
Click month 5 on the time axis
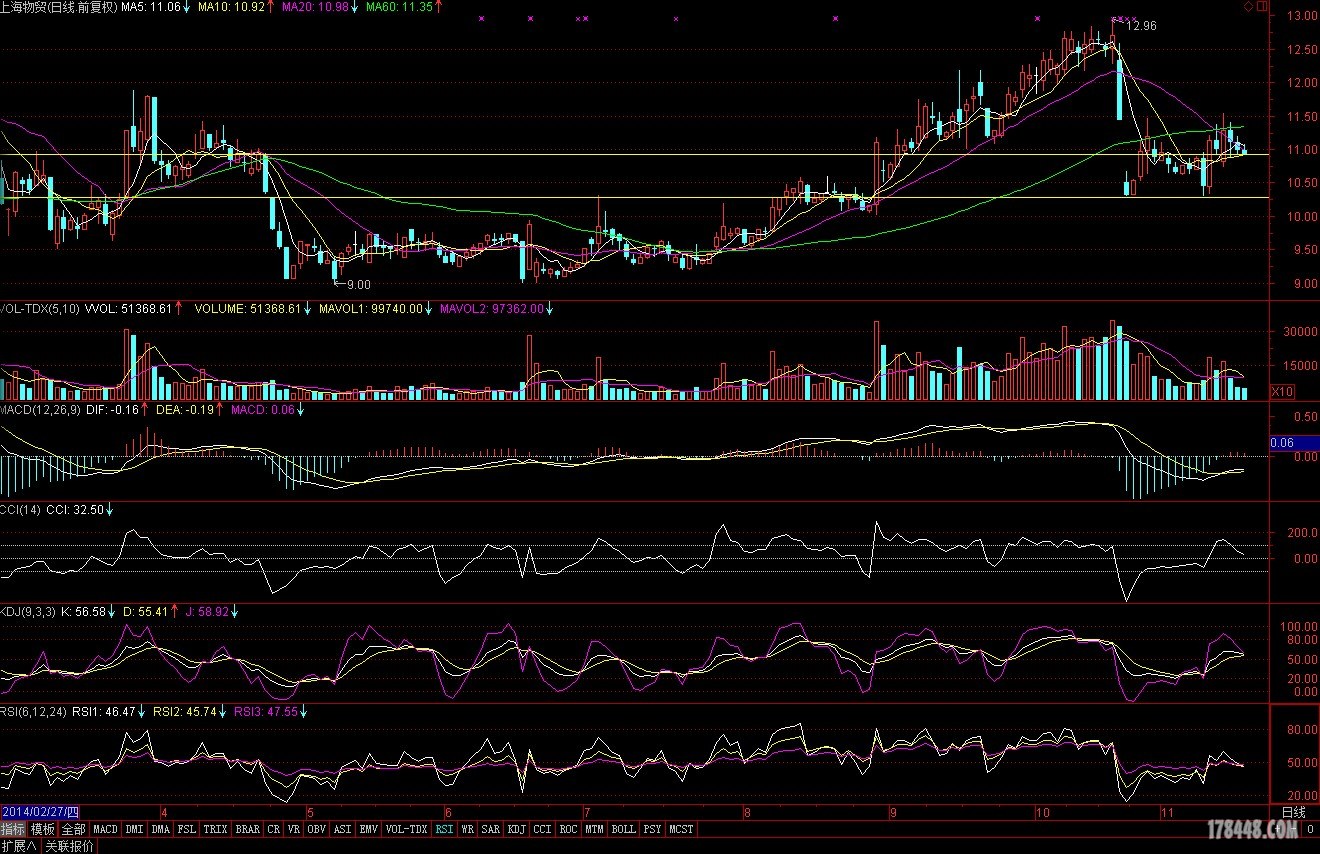click(310, 813)
